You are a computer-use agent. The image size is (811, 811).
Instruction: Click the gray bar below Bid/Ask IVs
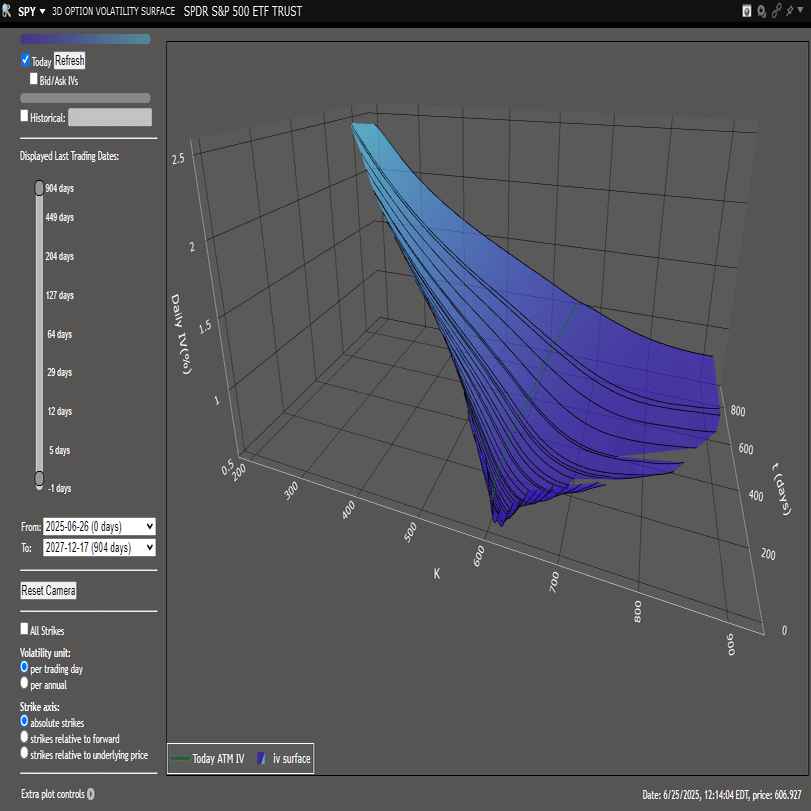[85, 98]
